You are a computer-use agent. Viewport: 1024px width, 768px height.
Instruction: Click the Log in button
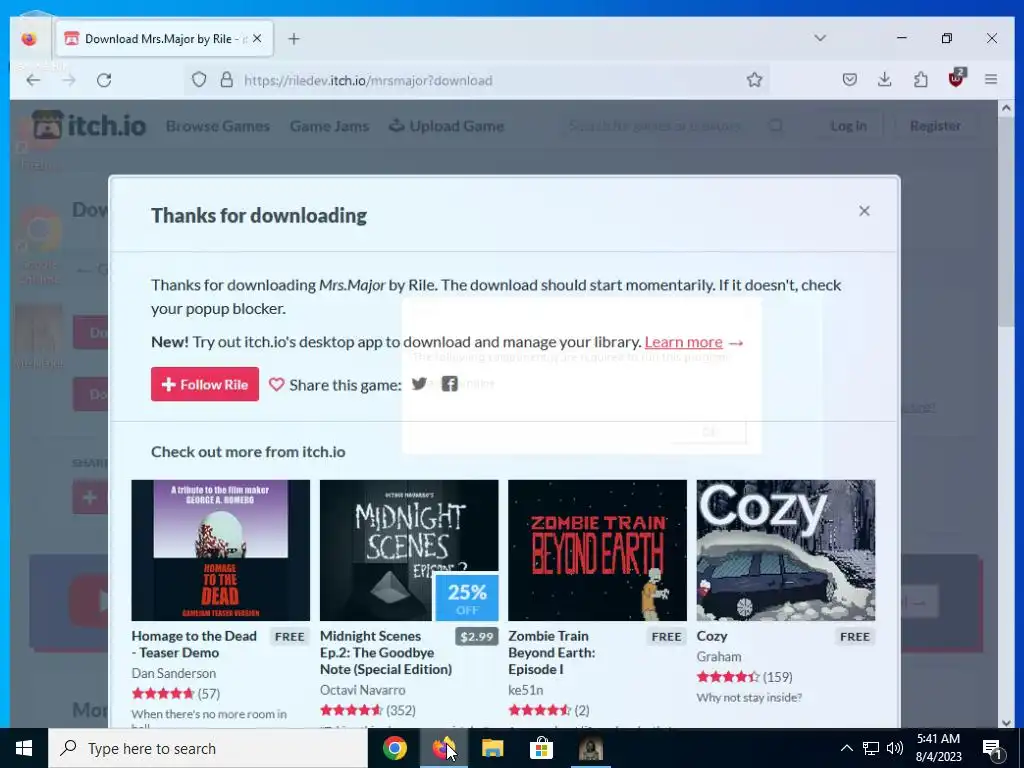pos(848,125)
